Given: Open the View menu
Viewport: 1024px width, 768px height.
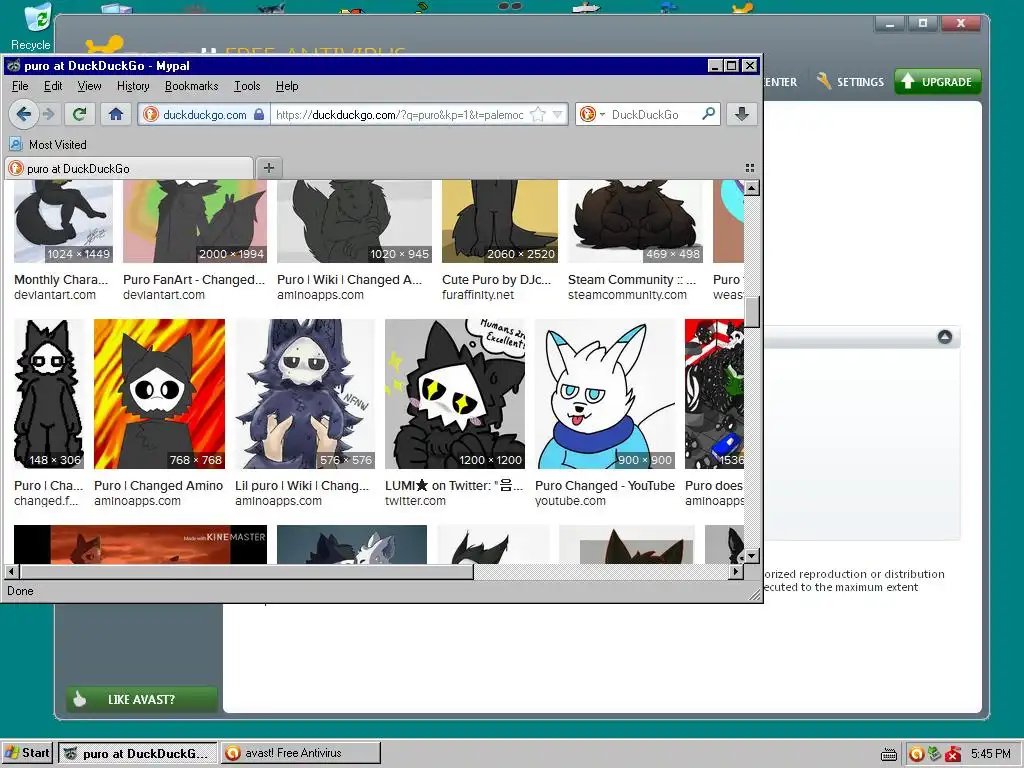Looking at the screenshot, I should coord(89,86).
